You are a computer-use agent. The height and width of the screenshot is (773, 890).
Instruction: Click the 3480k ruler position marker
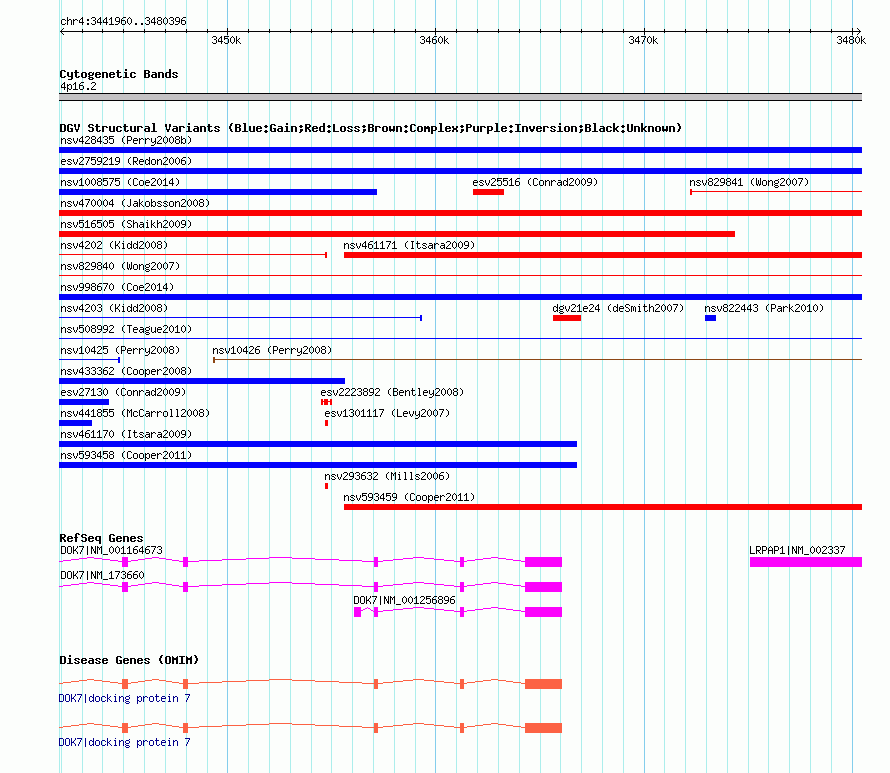pos(851,40)
